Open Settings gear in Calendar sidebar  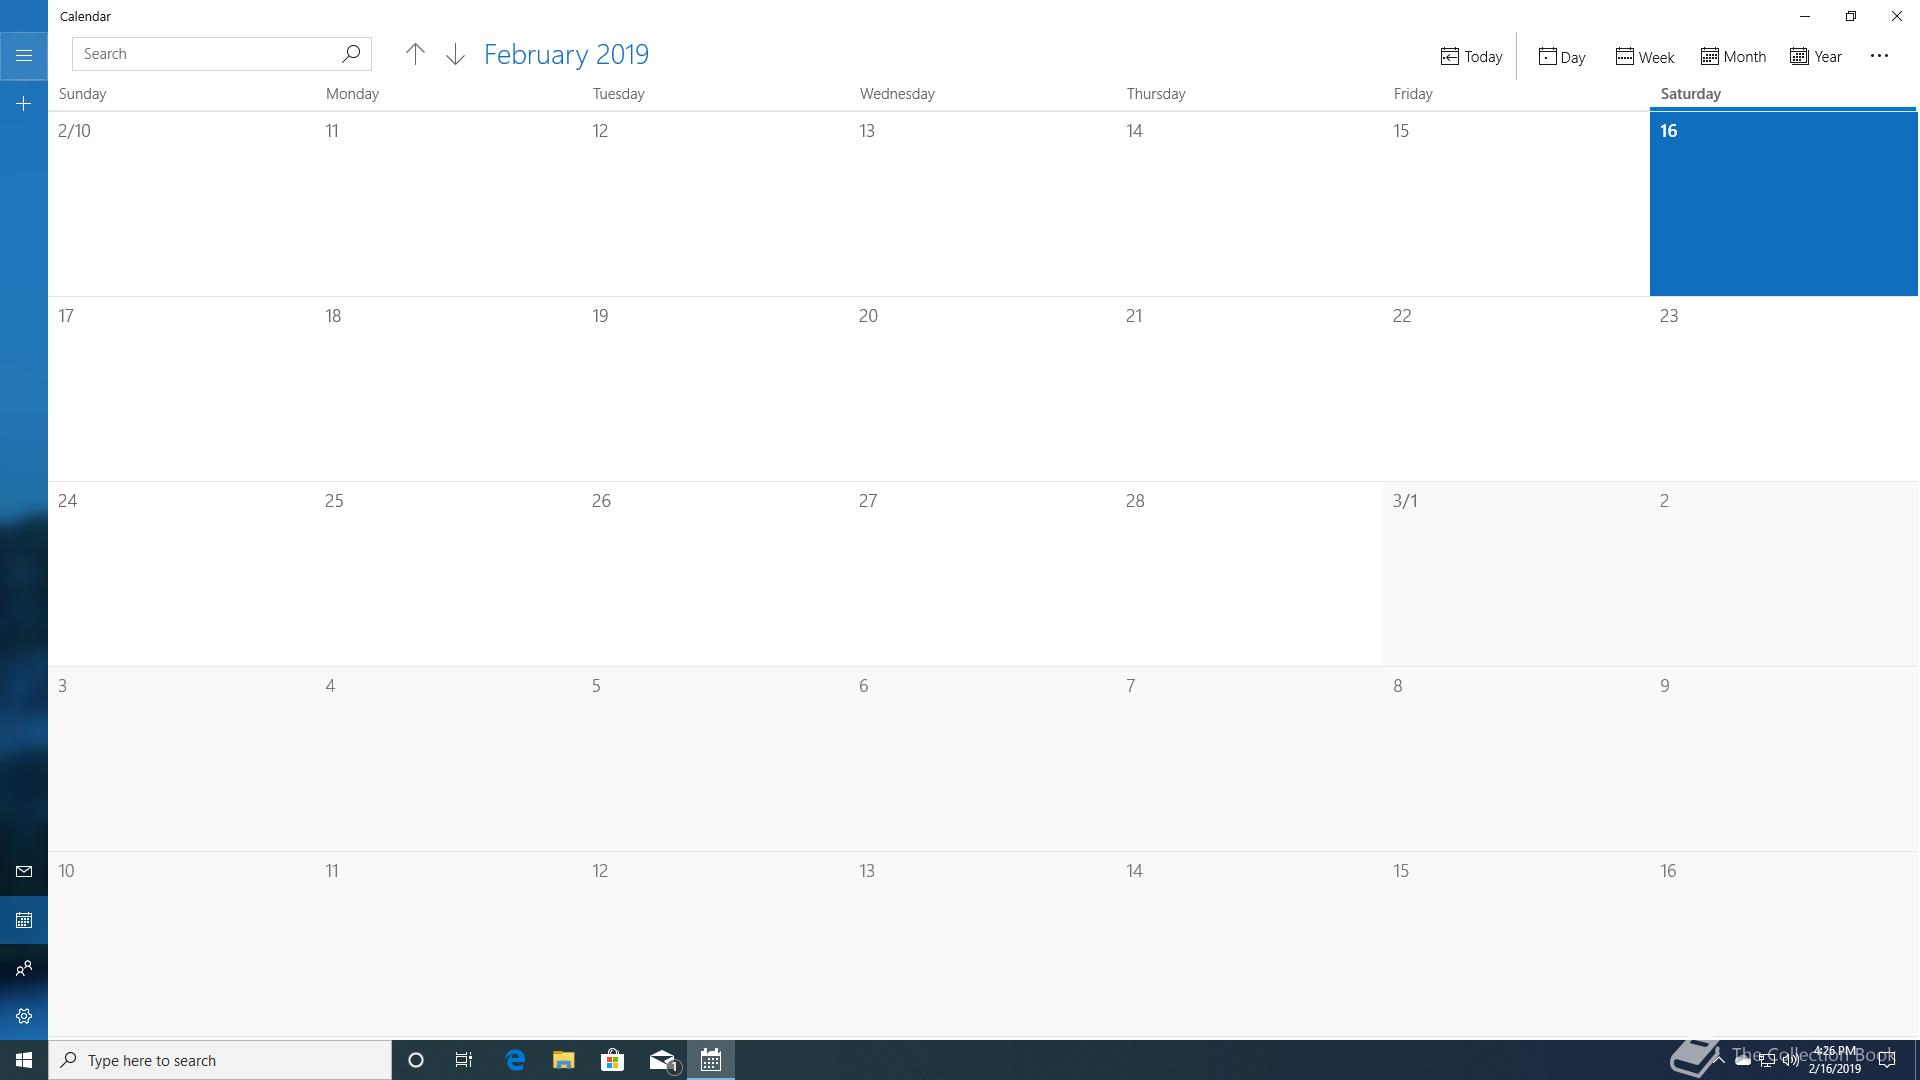[x=24, y=1016]
